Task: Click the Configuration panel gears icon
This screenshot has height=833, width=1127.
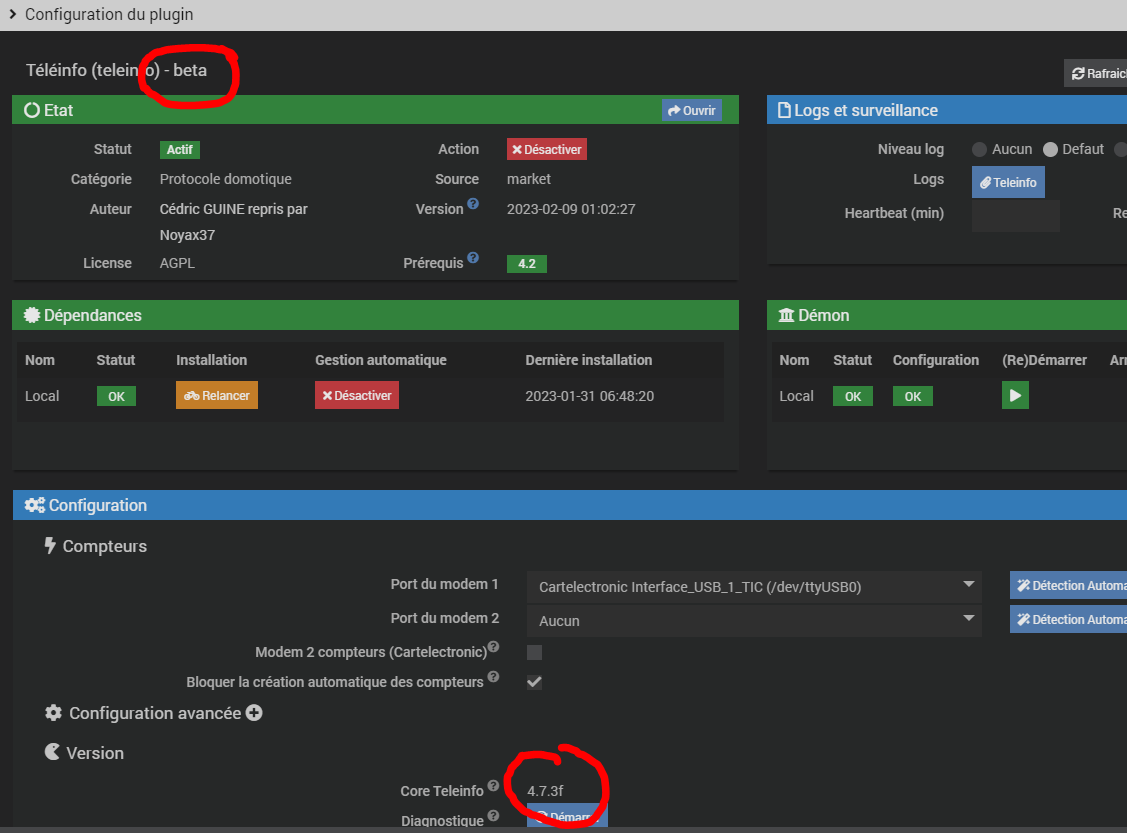Action: (34, 505)
